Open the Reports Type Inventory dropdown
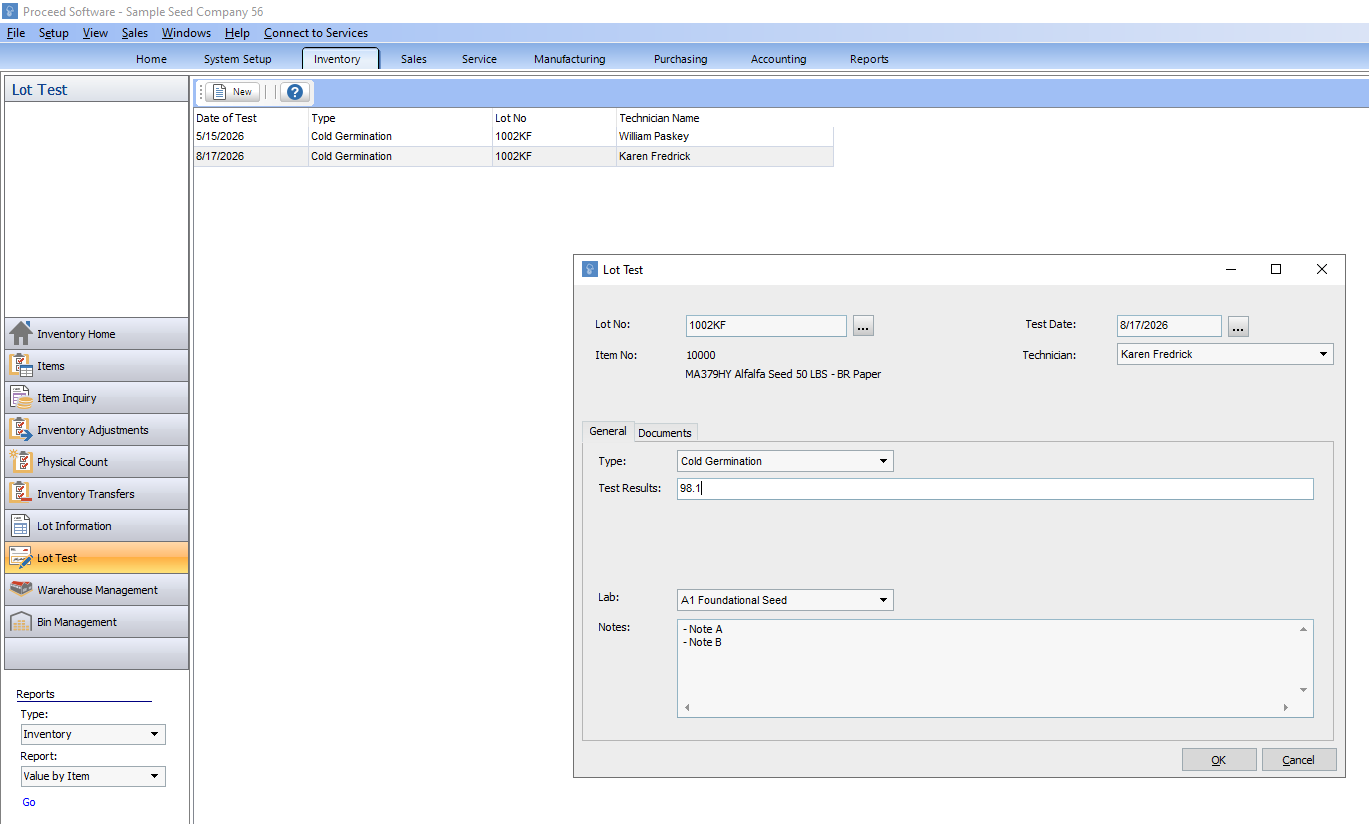 (x=93, y=734)
